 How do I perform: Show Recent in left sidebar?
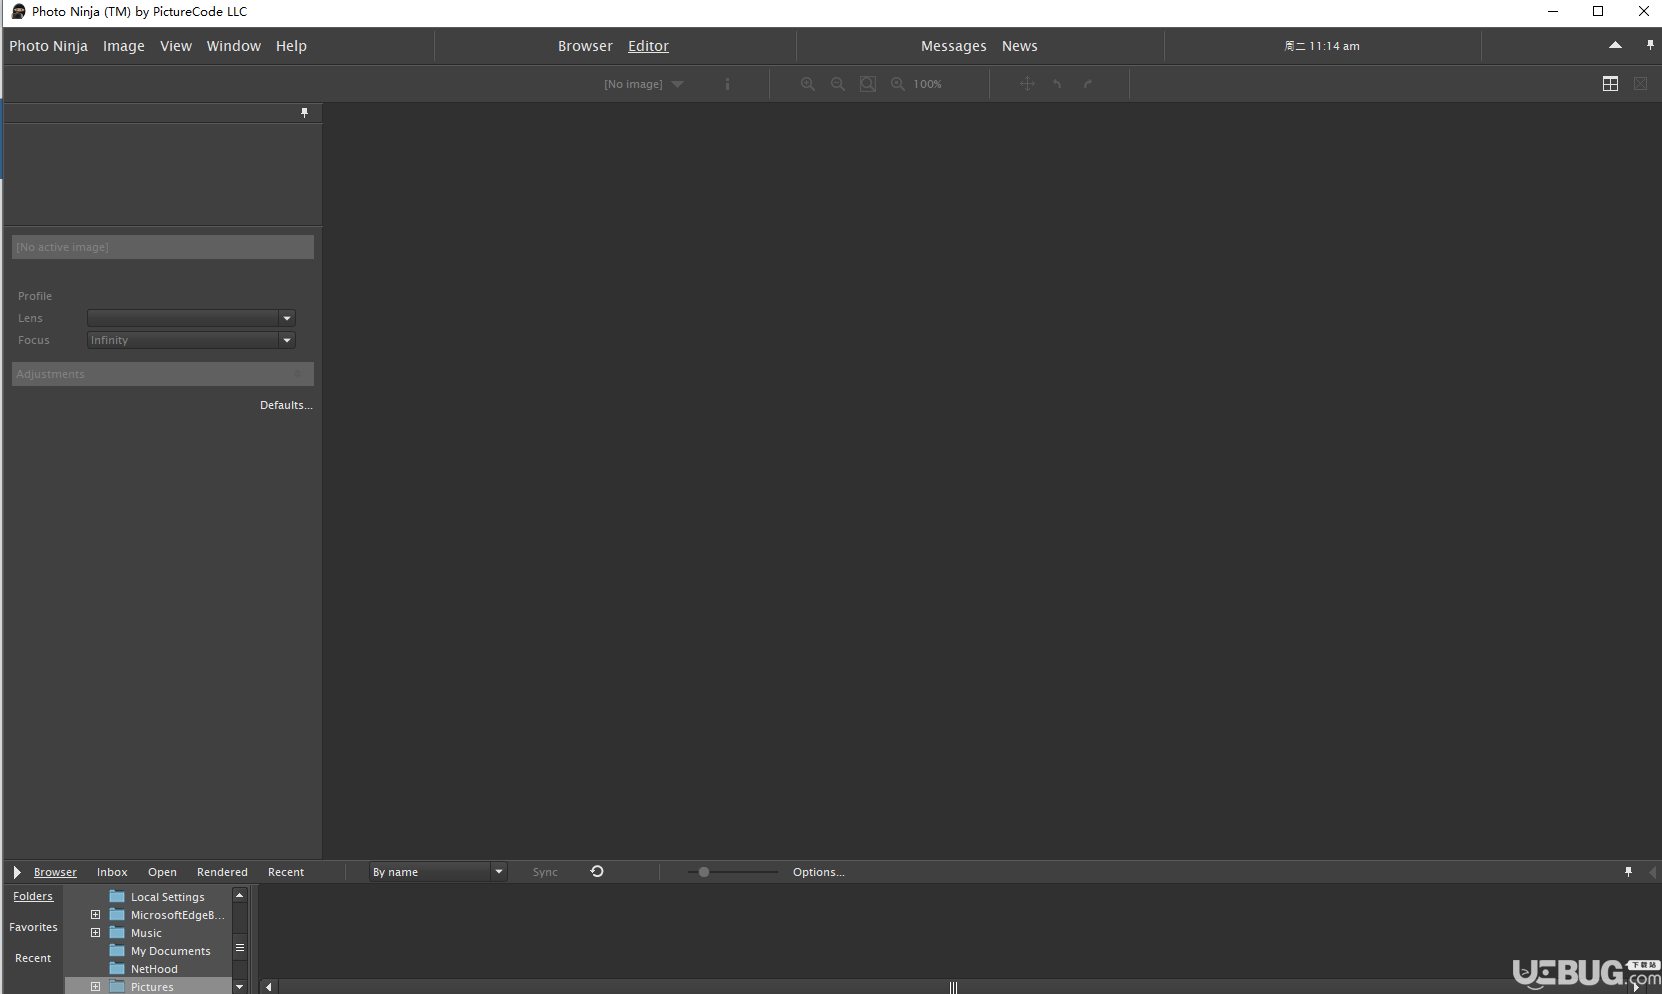33,958
